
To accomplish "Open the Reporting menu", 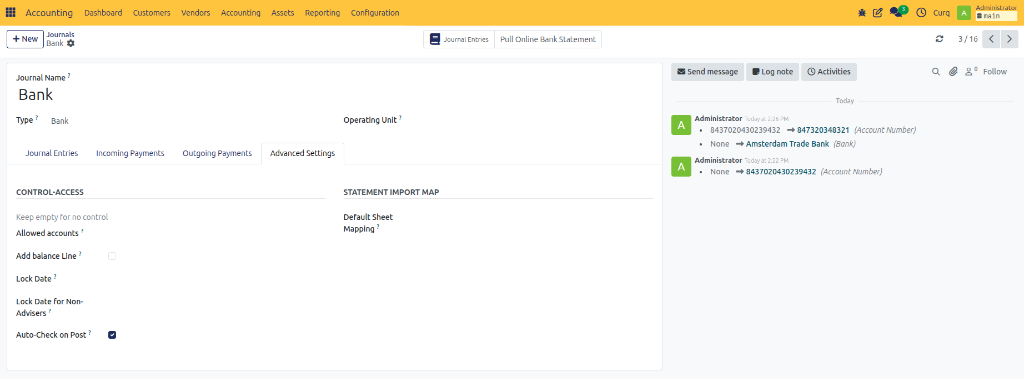I will 323,12.
